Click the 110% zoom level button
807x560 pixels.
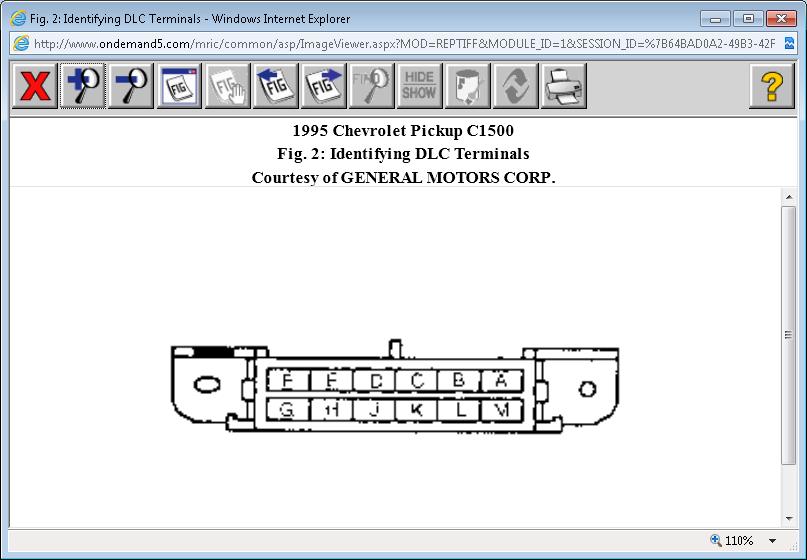point(731,540)
